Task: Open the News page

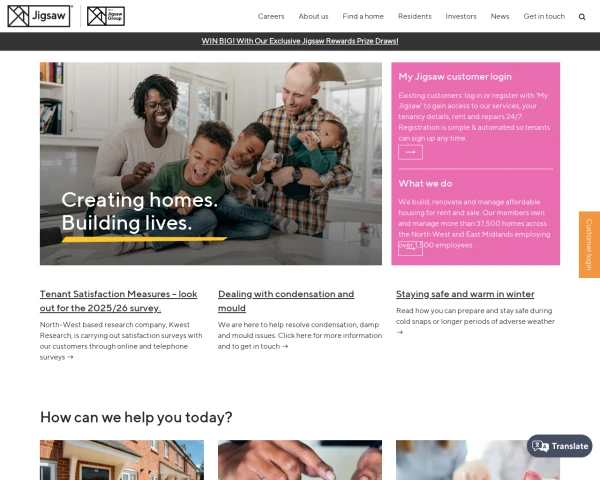Action: pos(500,16)
